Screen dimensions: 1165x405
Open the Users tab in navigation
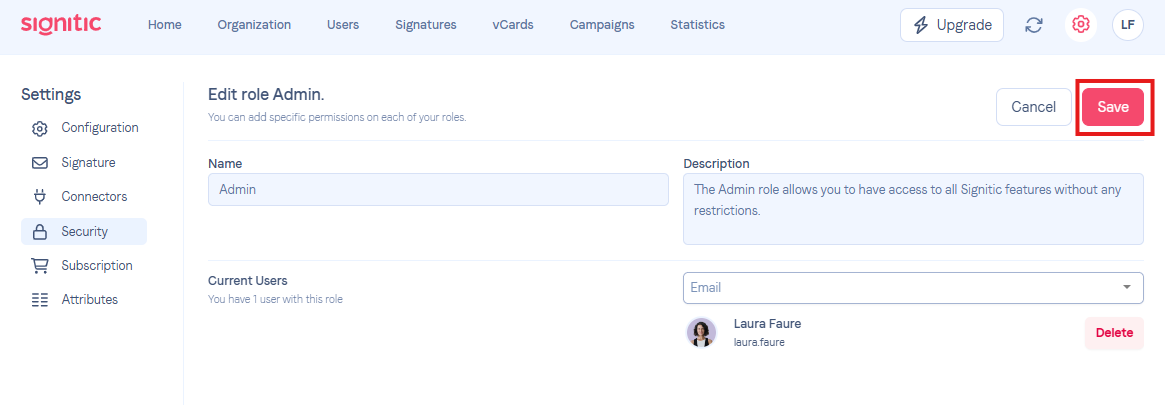pyautogui.click(x=343, y=25)
